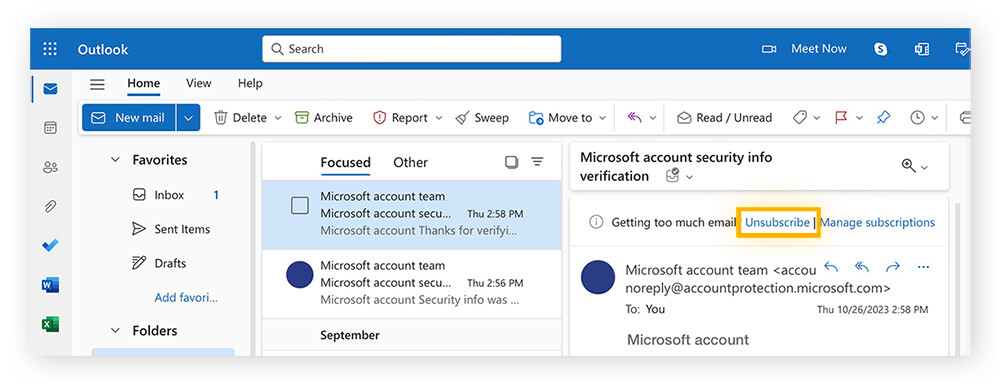Click Reply all arrow in message header
Screen dimensions: 1000x384
click(x=862, y=267)
